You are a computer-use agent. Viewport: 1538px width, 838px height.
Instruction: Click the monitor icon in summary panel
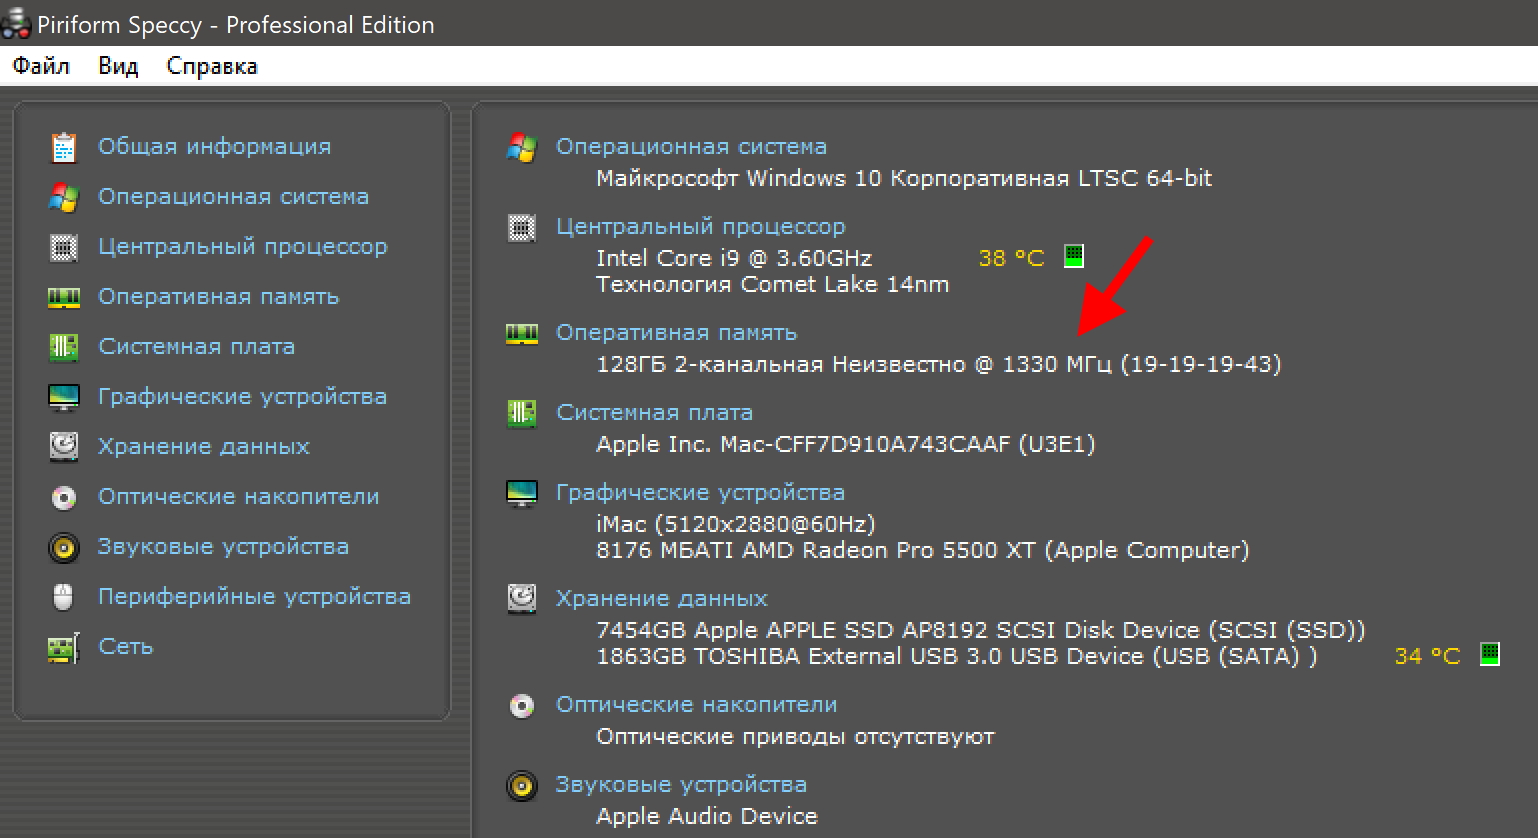(522, 493)
